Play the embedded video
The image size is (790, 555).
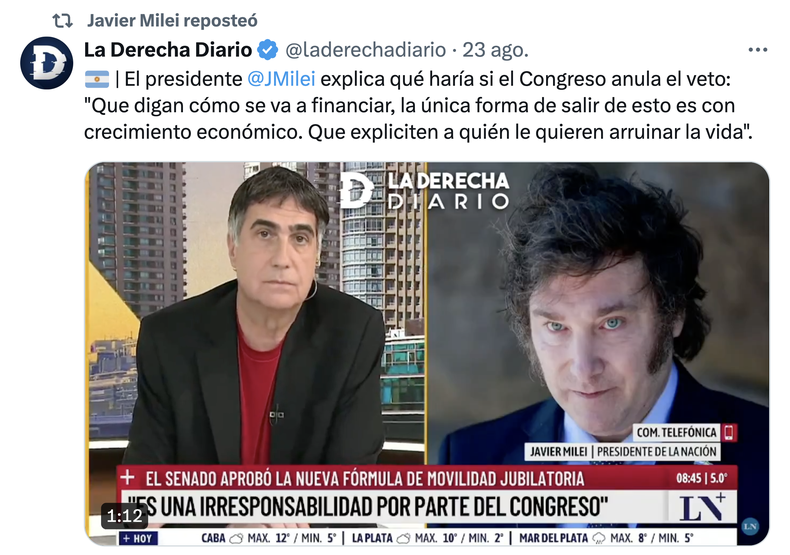[x=426, y=354]
